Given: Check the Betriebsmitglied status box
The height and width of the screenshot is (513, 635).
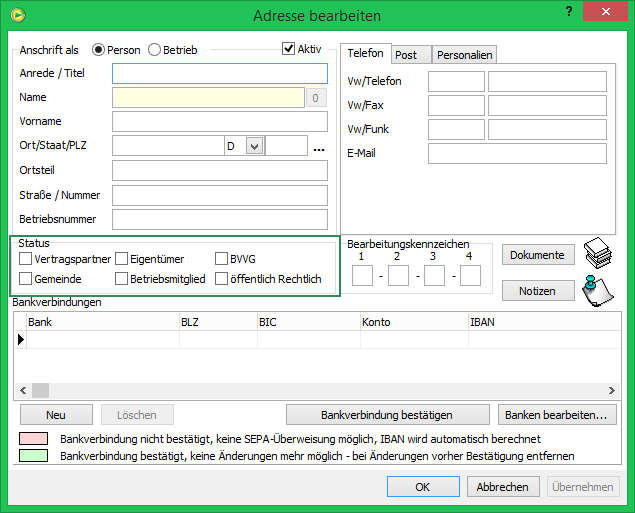Looking at the screenshot, I should 122,279.
